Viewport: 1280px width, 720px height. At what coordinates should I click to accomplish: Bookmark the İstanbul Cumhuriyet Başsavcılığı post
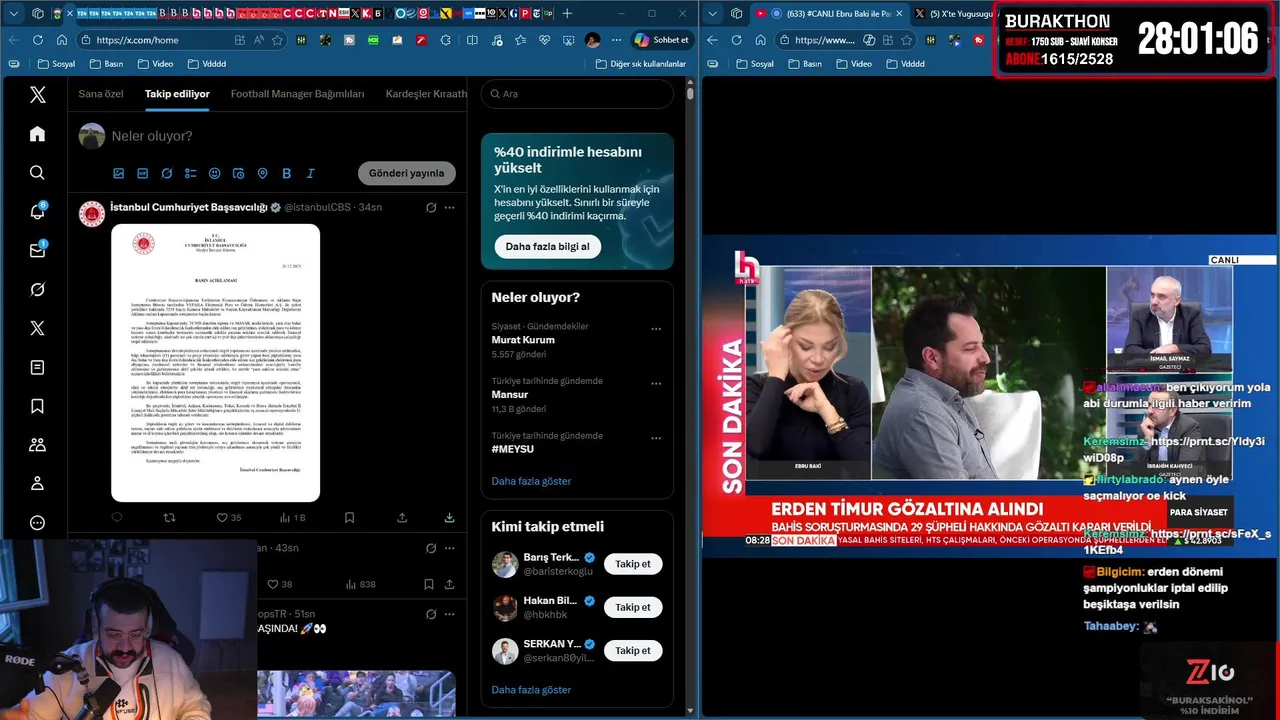point(349,518)
